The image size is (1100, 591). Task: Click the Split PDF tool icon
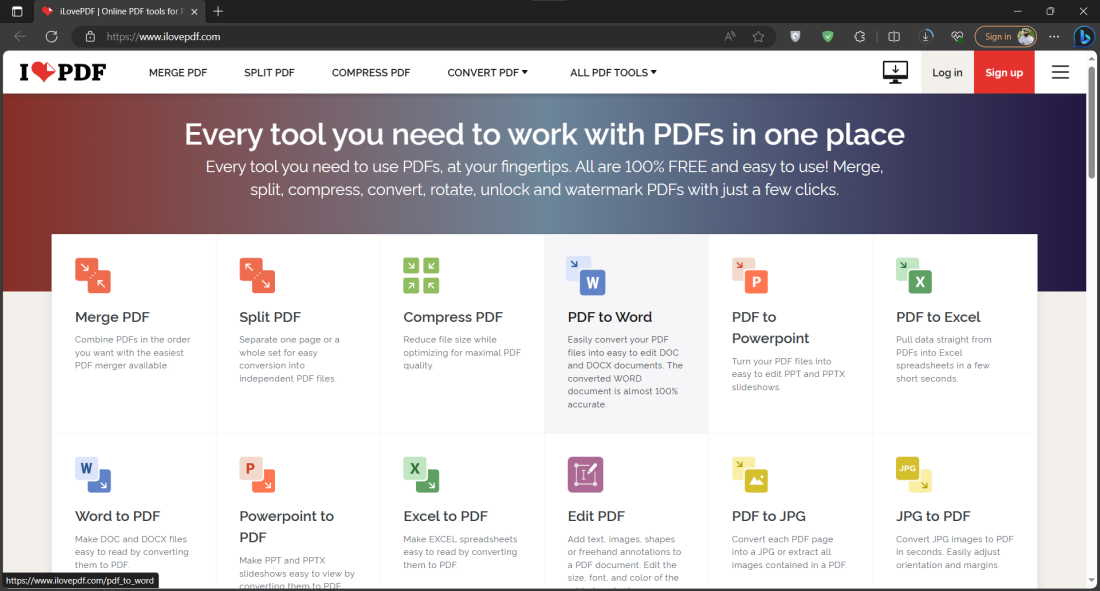pos(257,275)
